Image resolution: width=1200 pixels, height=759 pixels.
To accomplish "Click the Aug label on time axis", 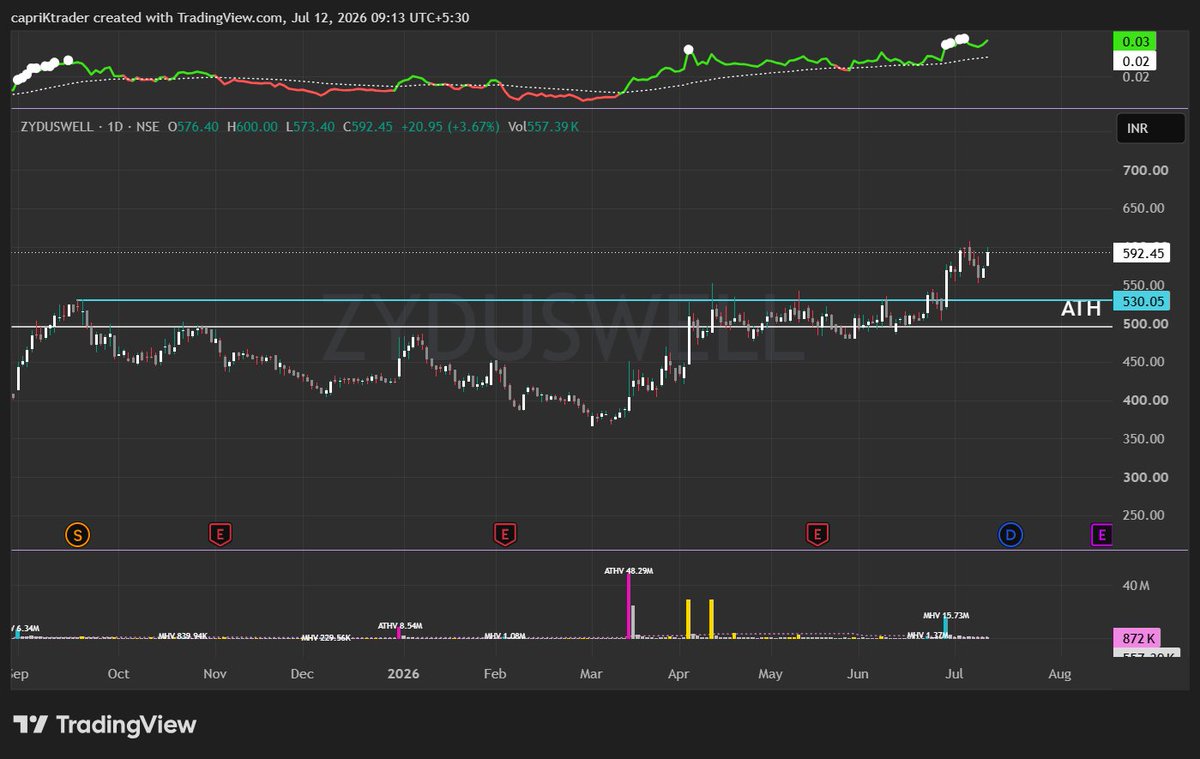I will (1060, 674).
